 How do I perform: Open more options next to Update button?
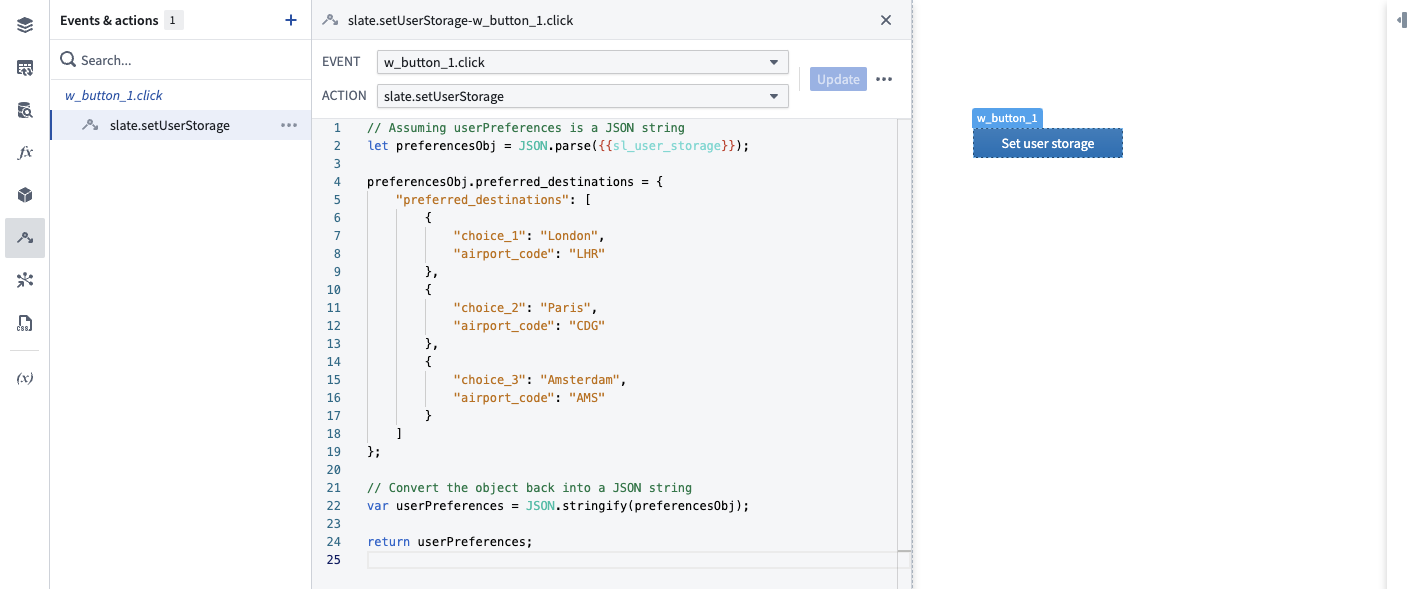coord(884,80)
